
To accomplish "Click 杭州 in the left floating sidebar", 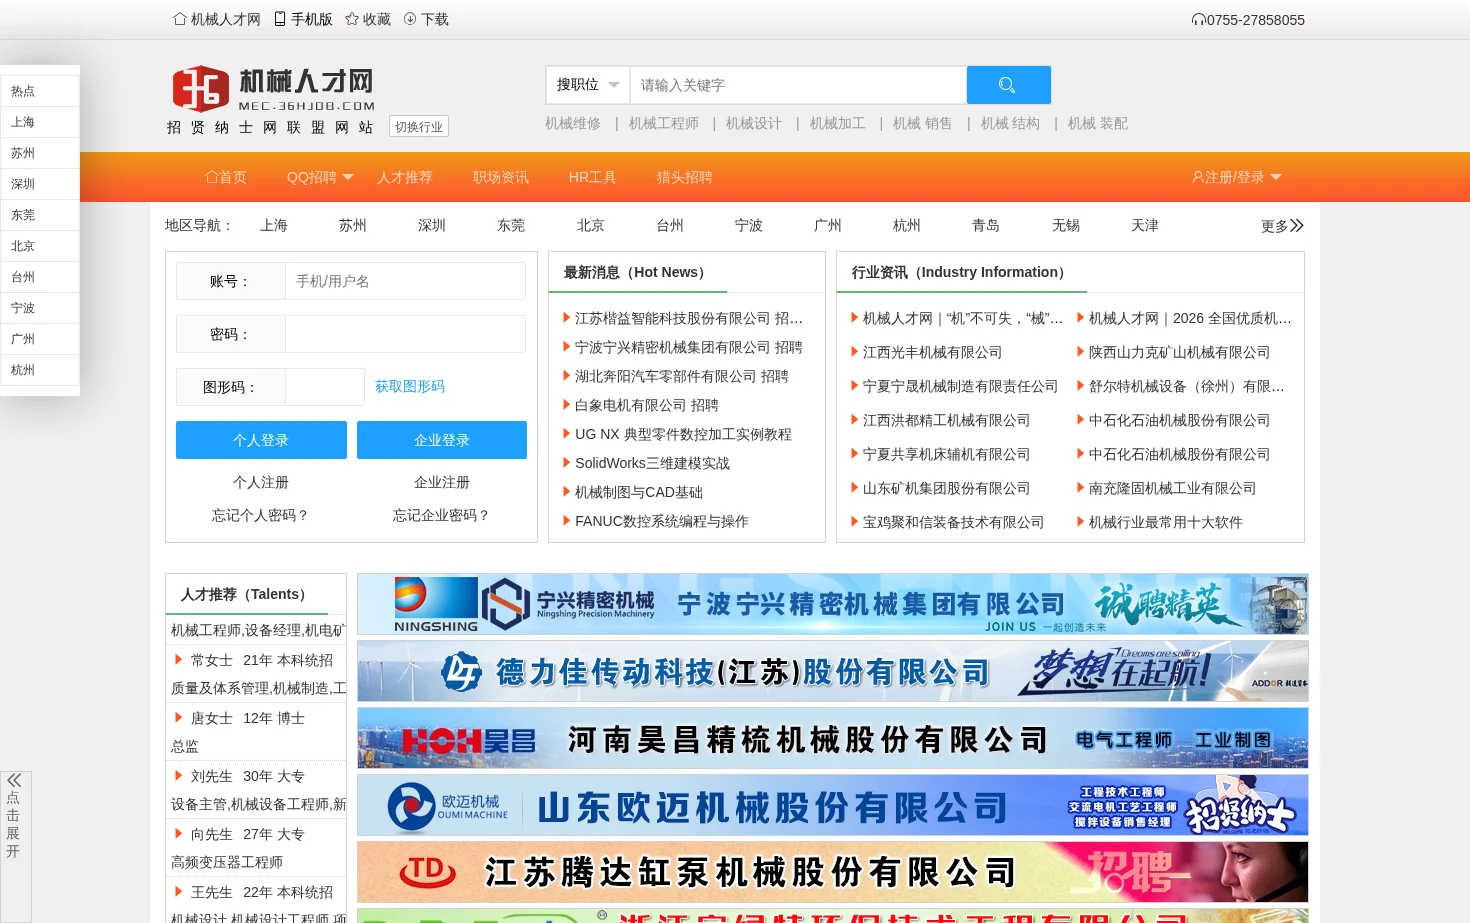I will tap(40, 370).
